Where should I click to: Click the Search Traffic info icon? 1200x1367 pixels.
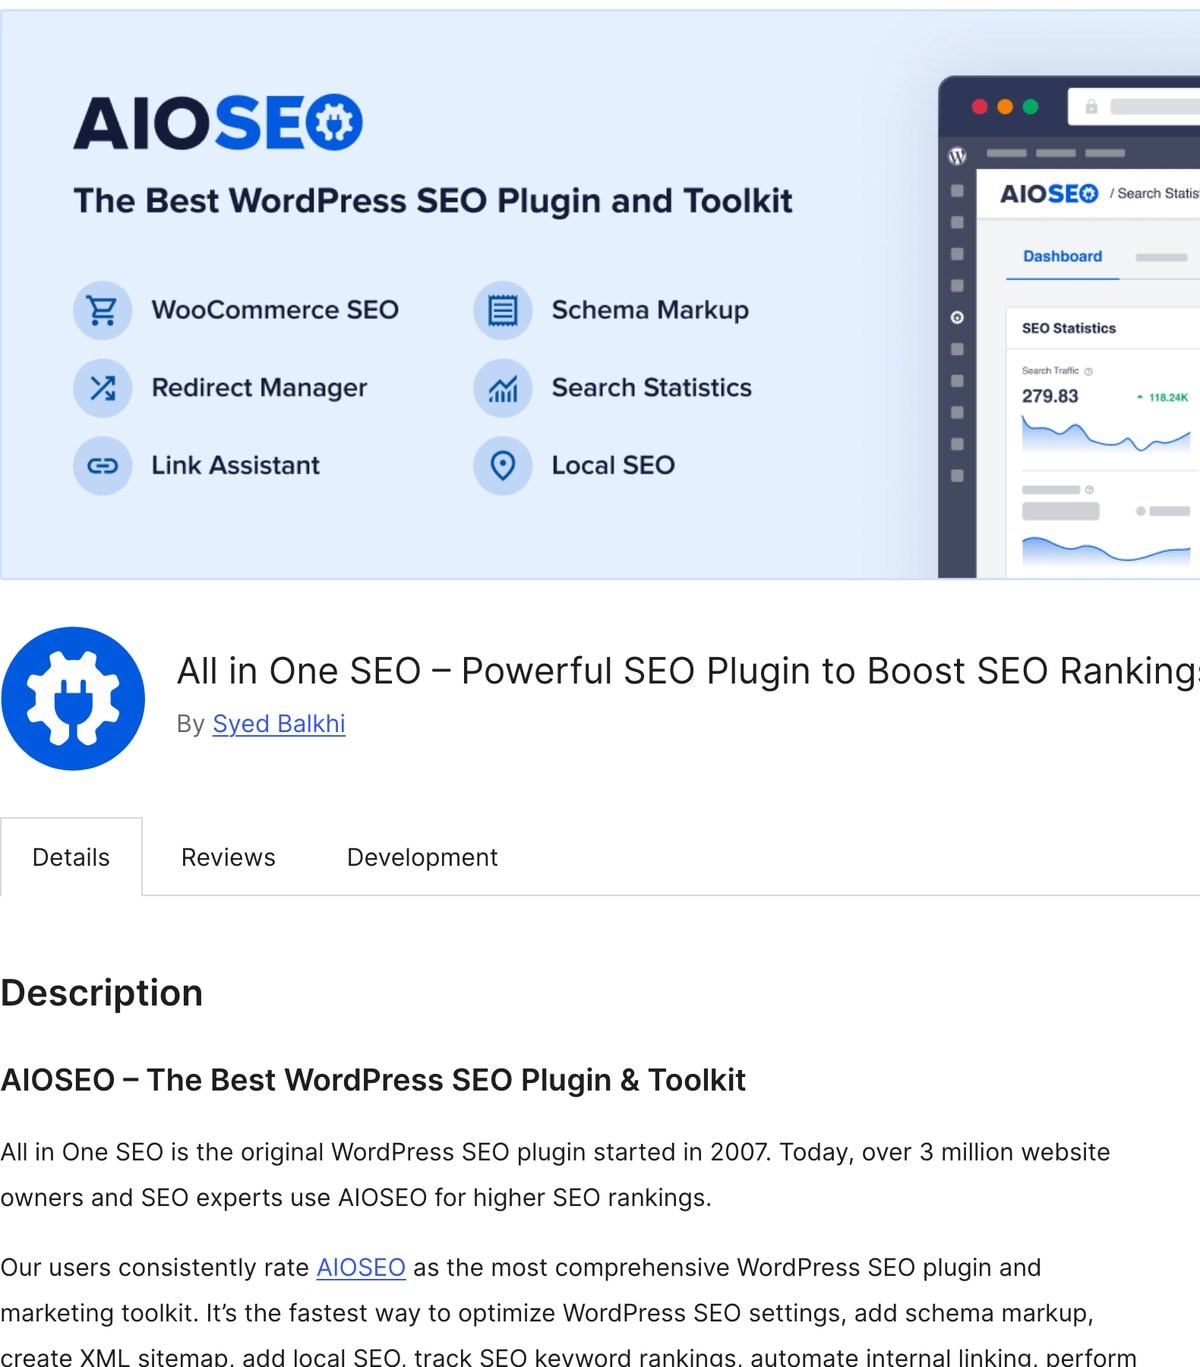[1089, 371]
